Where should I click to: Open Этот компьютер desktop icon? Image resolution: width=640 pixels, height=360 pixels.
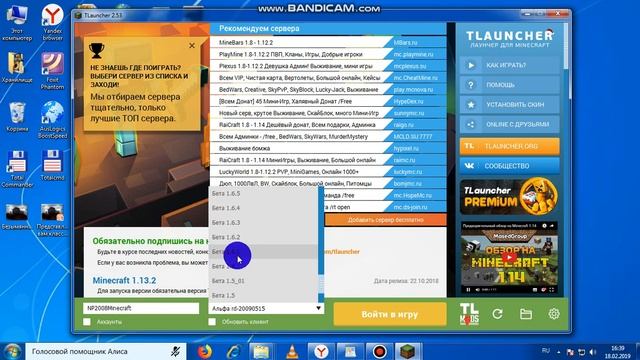17,22
